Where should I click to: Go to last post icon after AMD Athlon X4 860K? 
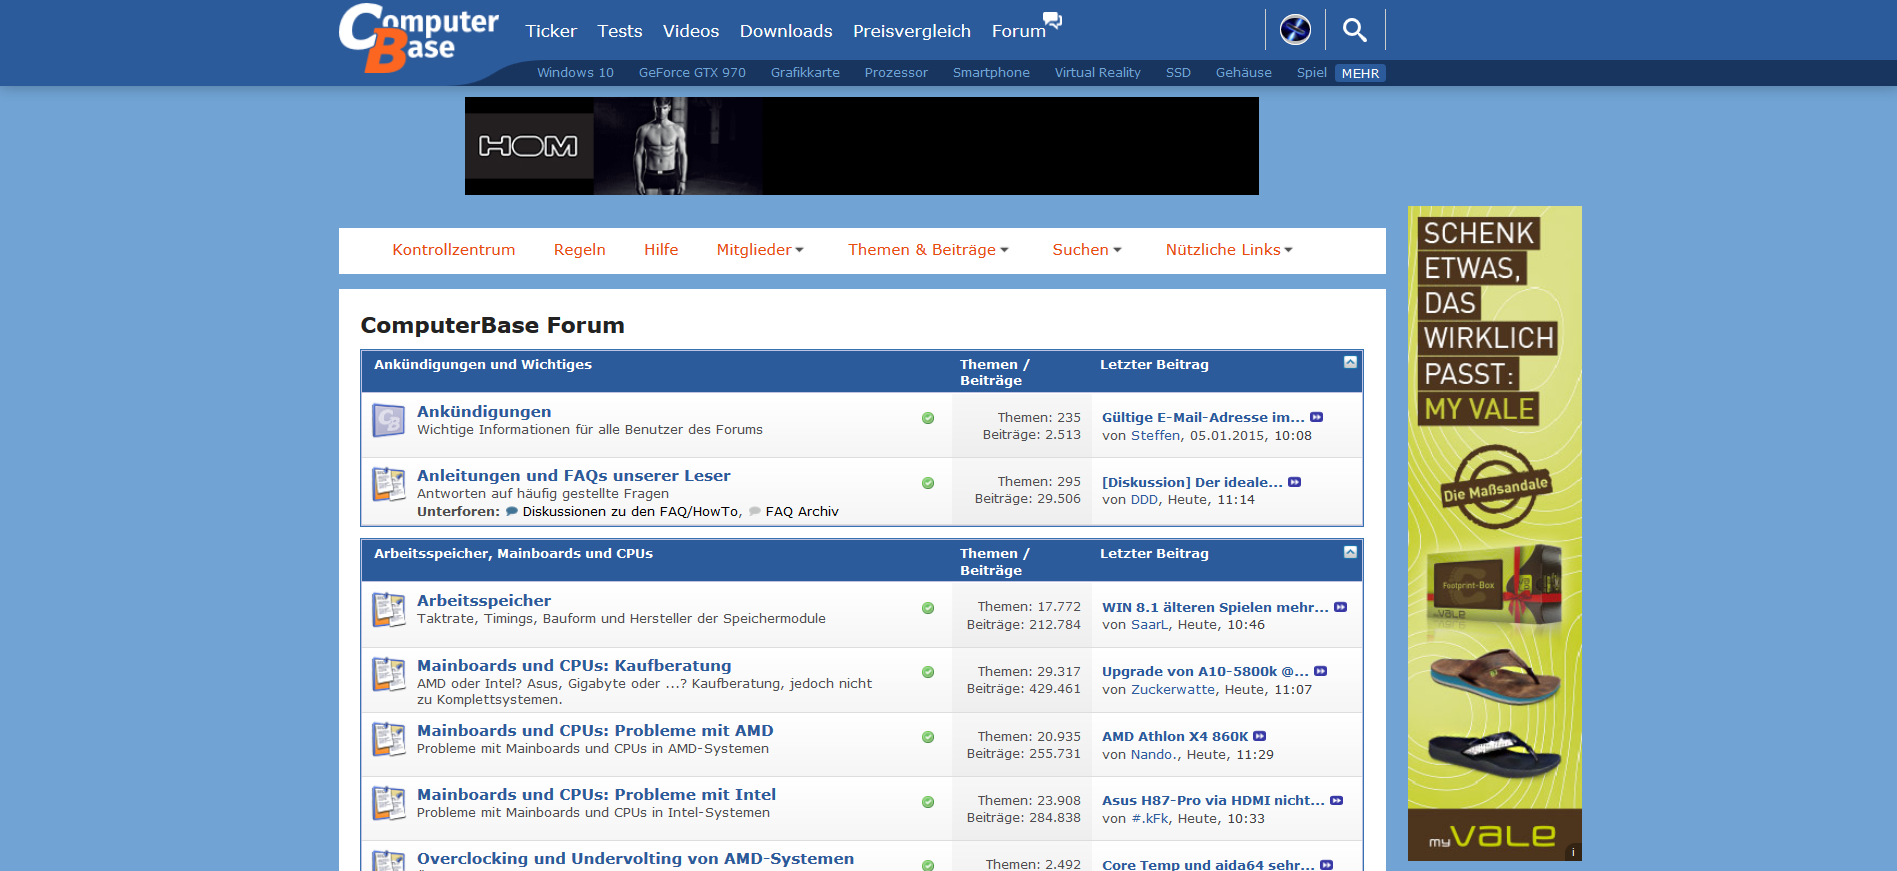pyautogui.click(x=1260, y=736)
